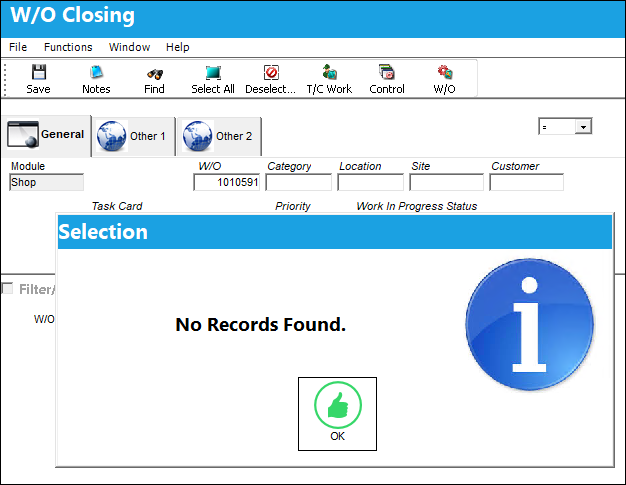Click the Selection dialog title bar
The image size is (626, 485).
tap(335, 232)
